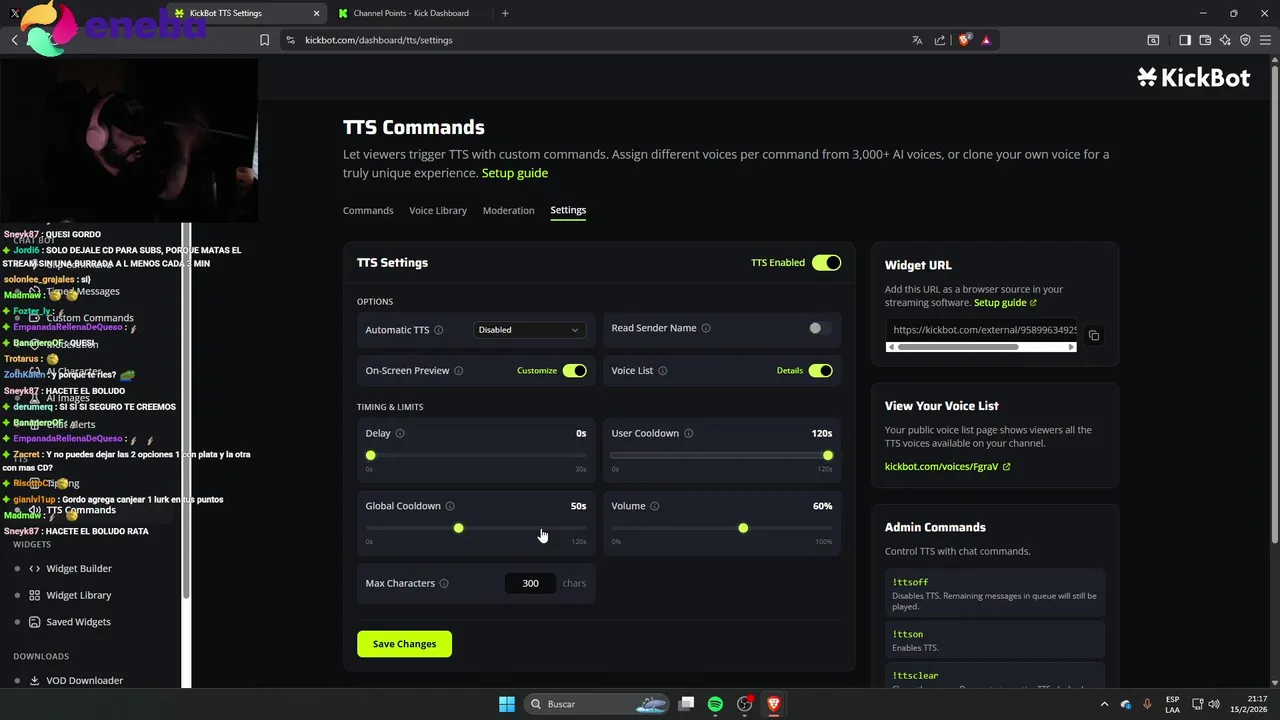Enable the Read Sender Name switch
The image size is (1280, 720).
point(820,328)
